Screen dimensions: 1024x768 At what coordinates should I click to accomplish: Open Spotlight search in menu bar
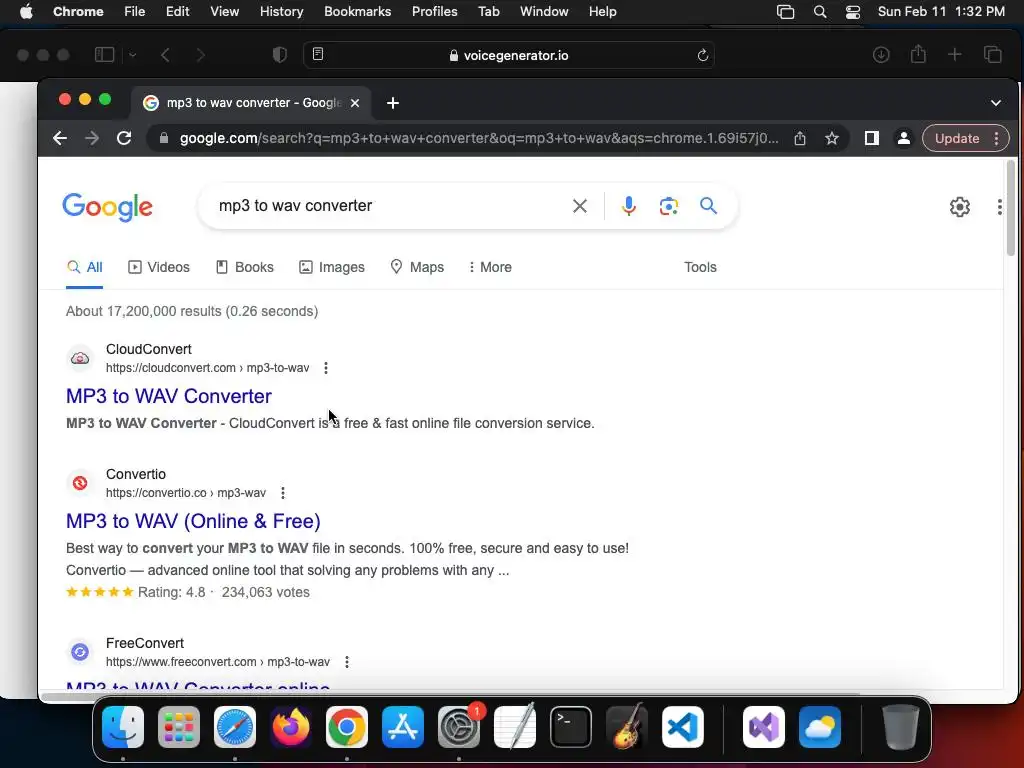pos(820,12)
